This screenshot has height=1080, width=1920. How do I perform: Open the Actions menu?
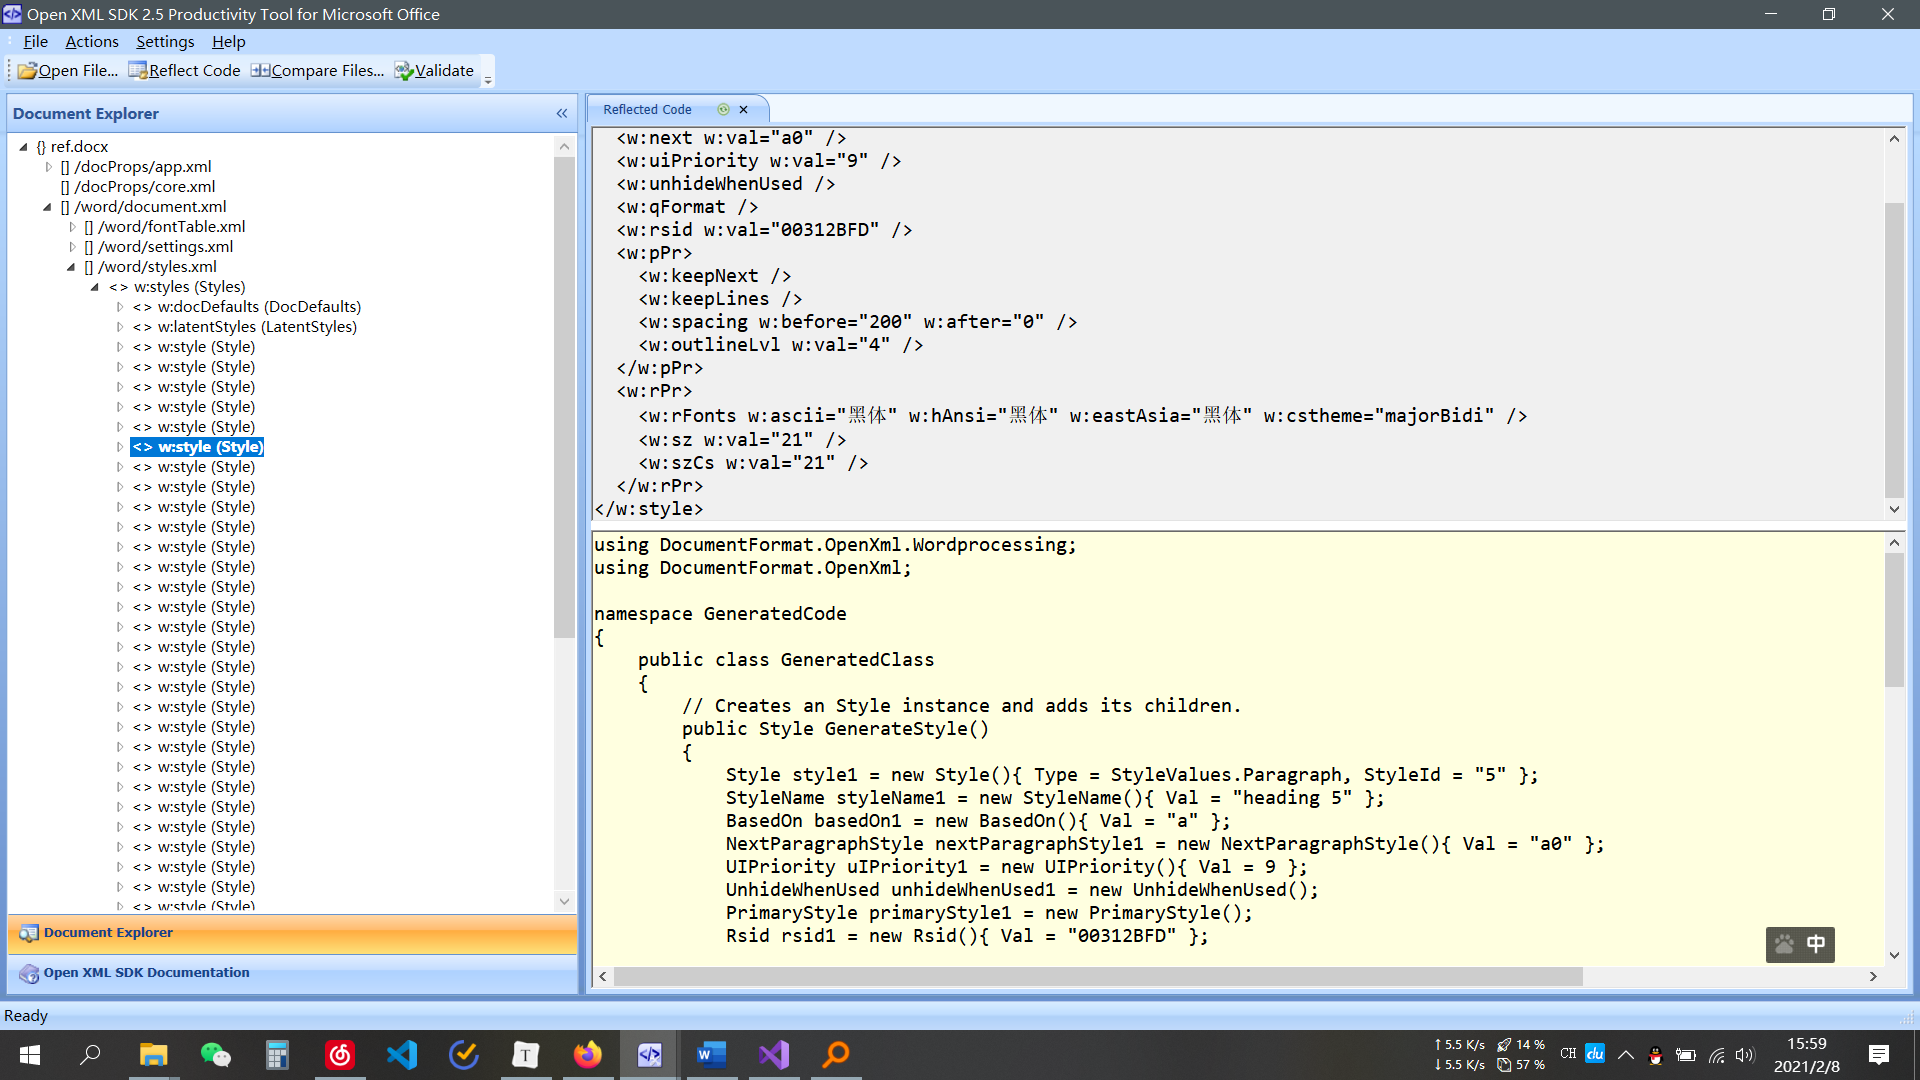(92, 41)
